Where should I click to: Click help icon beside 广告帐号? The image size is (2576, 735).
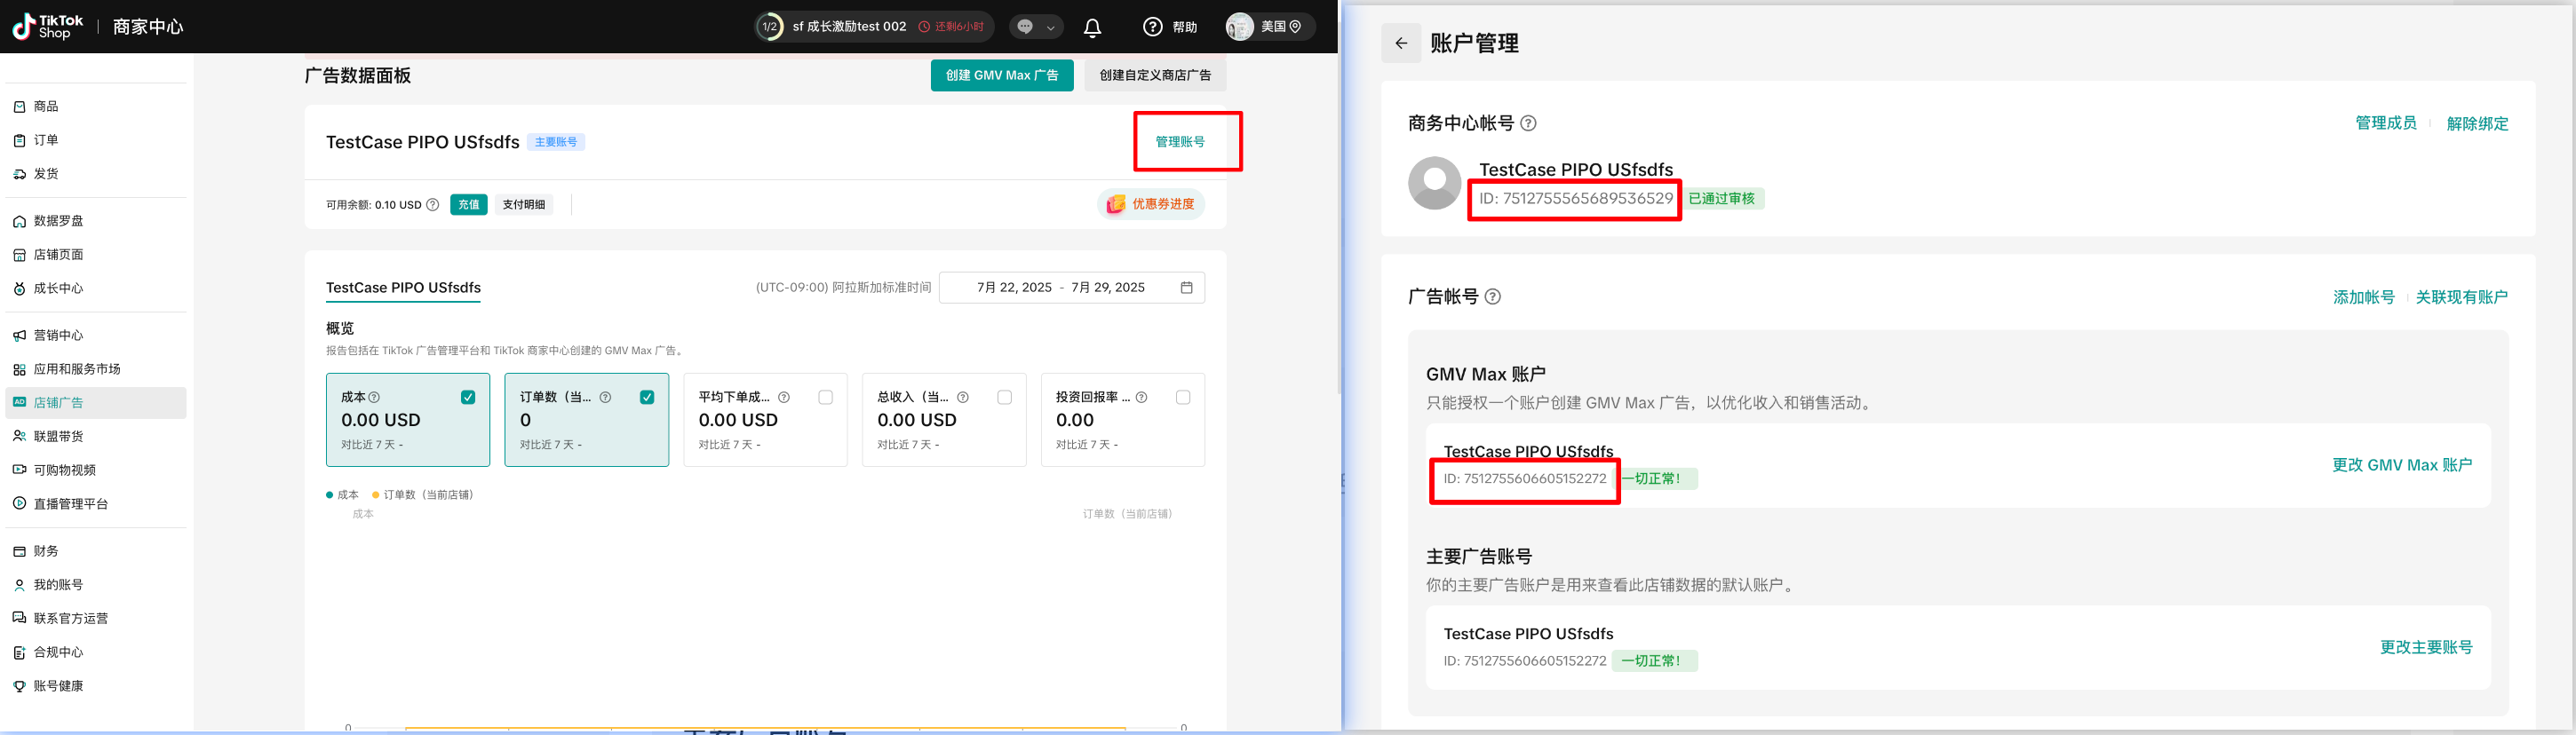(x=1492, y=297)
